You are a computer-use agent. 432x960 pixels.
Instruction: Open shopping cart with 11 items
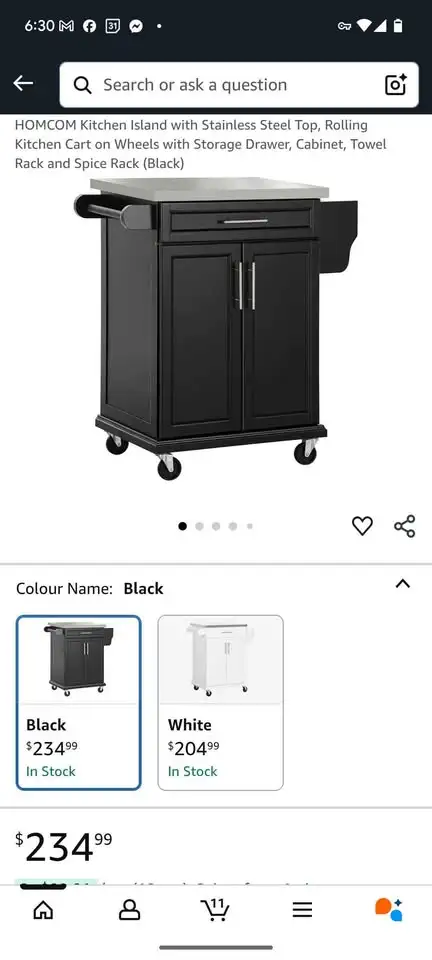coord(215,909)
